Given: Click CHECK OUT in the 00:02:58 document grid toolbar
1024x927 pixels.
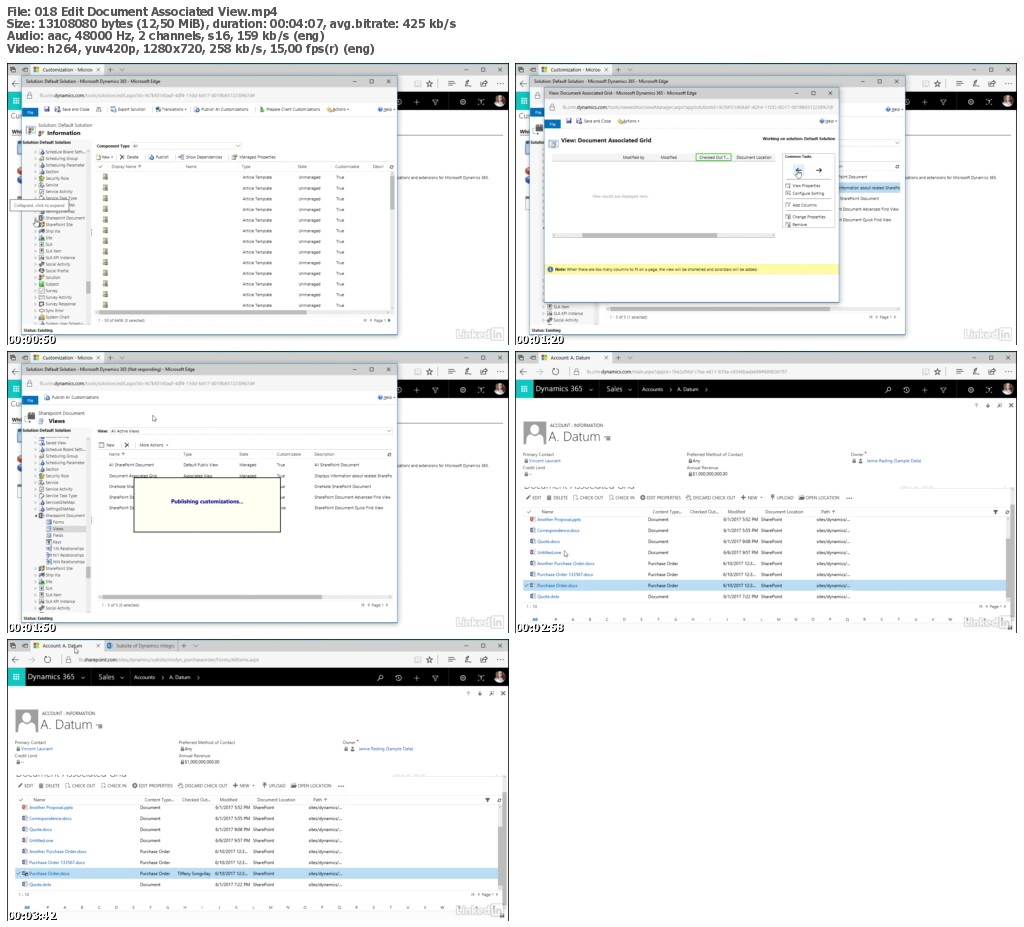Looking at the screenshot, I should click(x=588, y=498).
